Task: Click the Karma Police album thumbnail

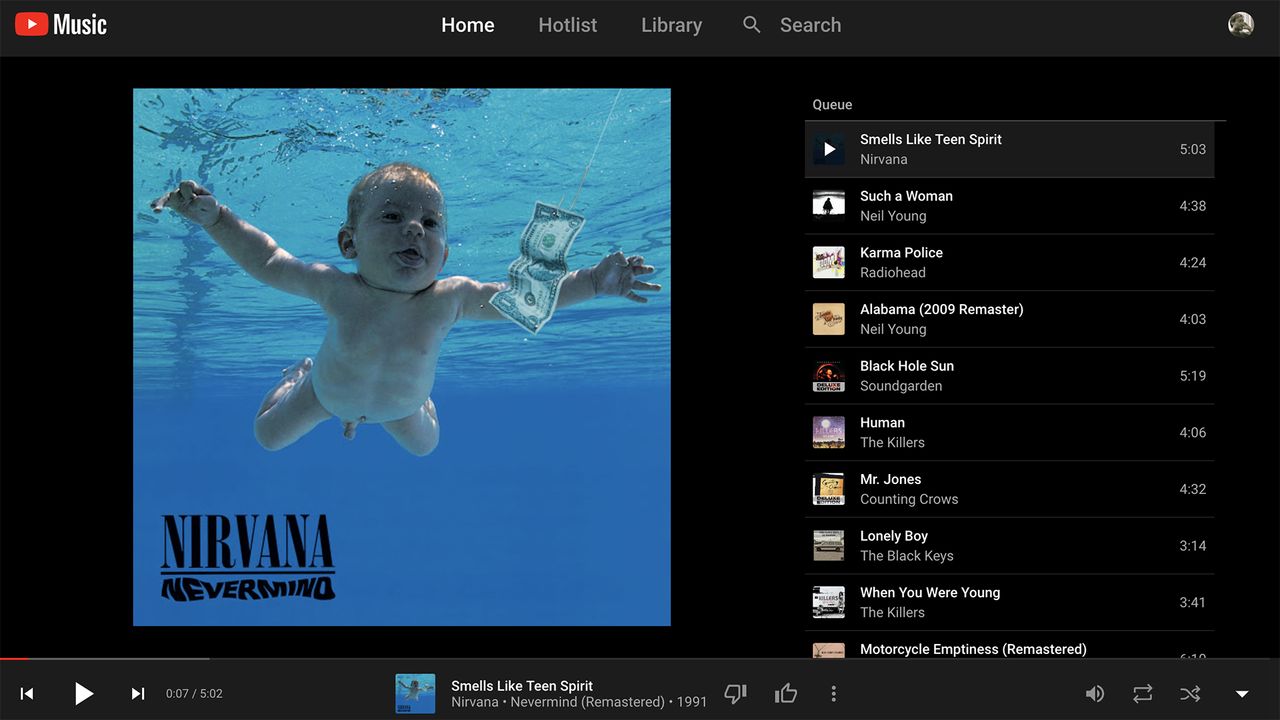Action: pos(829,262)
